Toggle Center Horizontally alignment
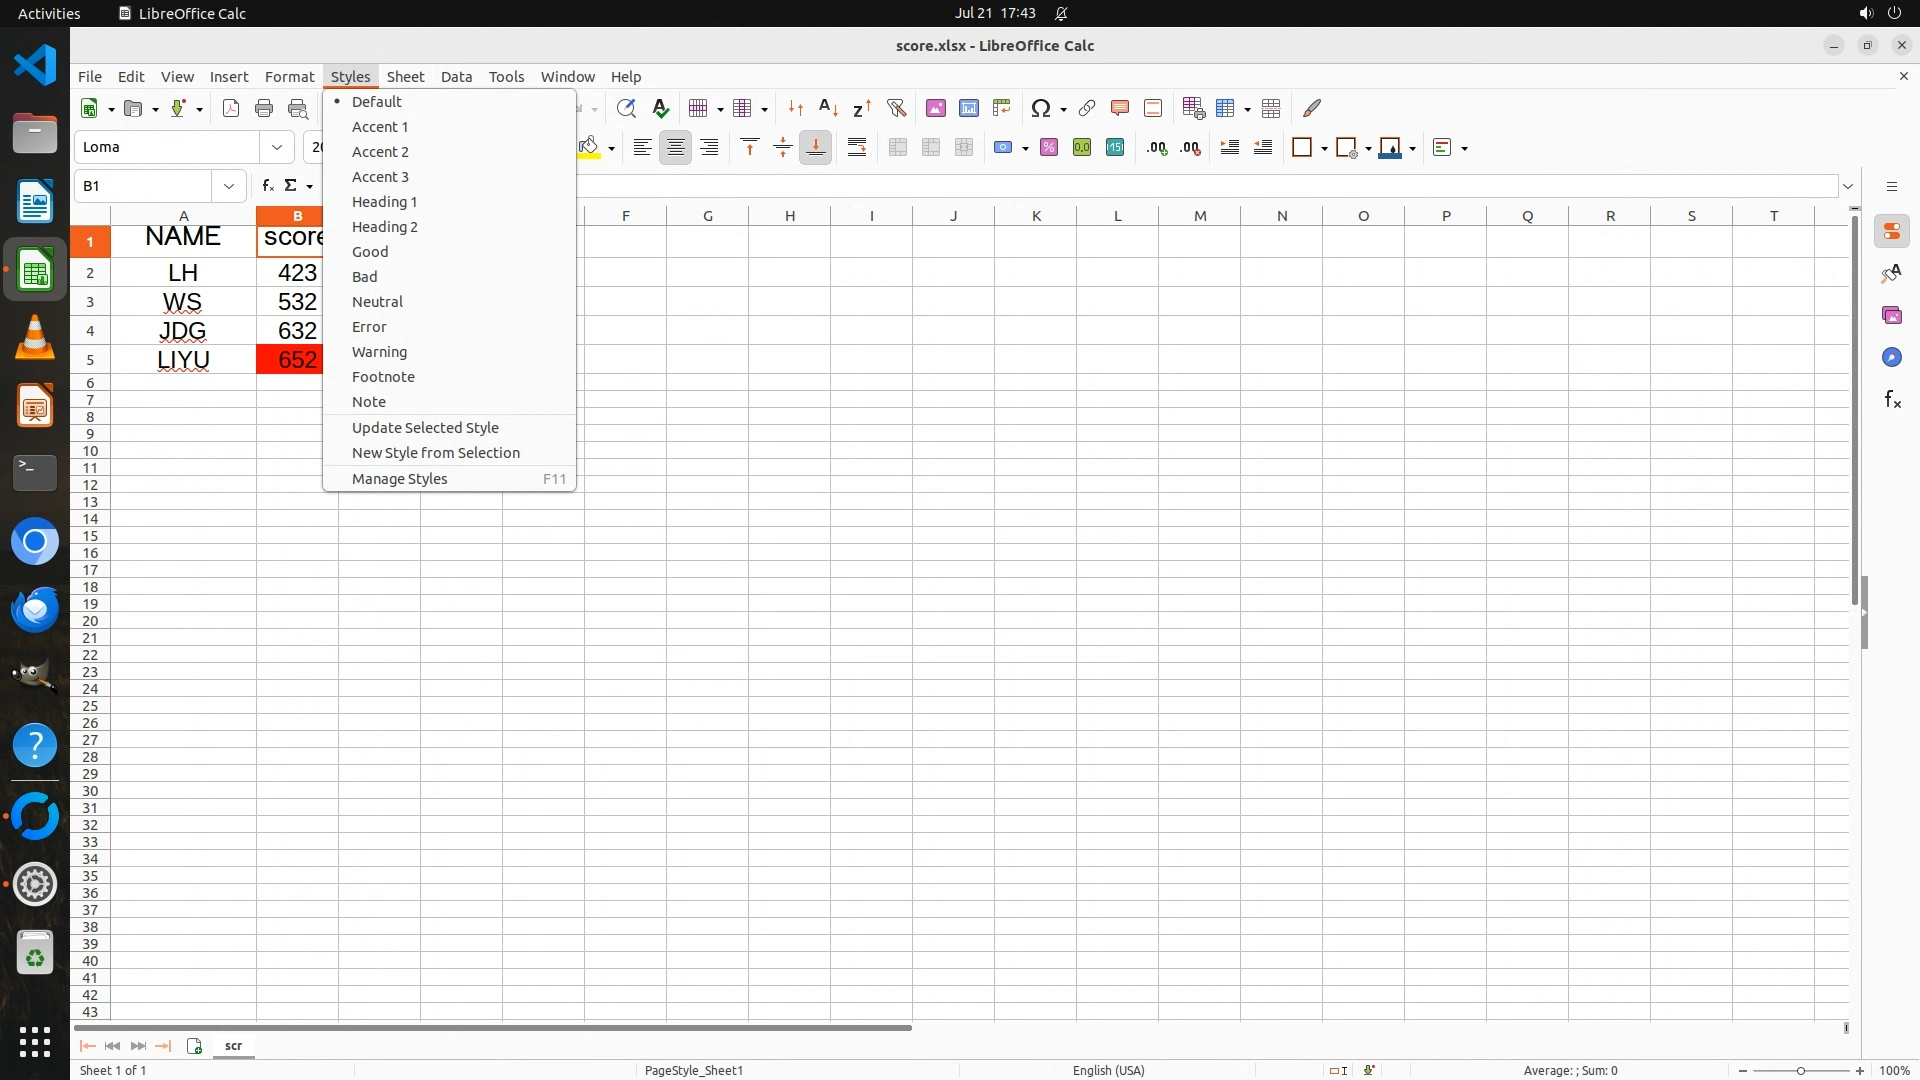Screen dimensions: 1920x1080 [676, 148]
